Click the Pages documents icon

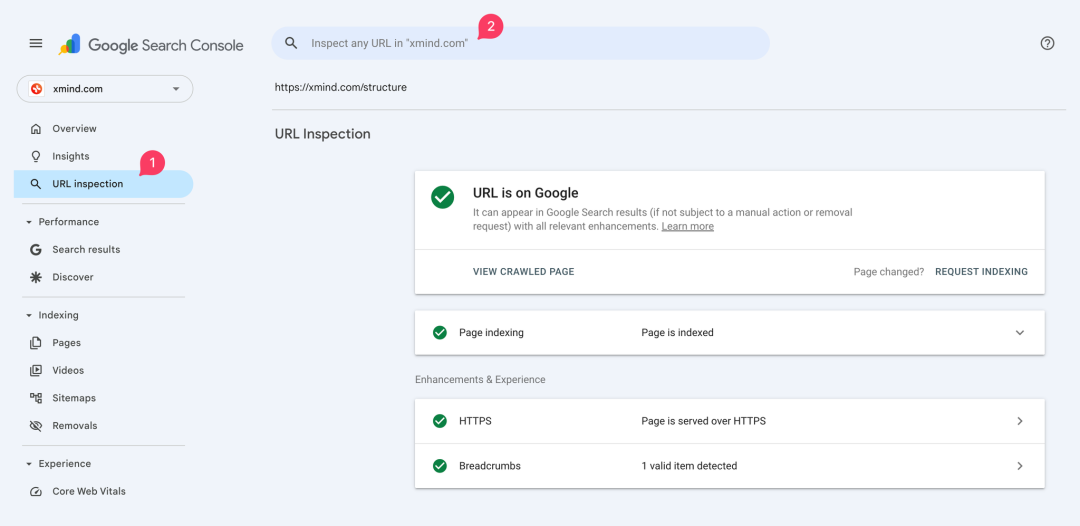pyautogui.click(x=36, y=343)
